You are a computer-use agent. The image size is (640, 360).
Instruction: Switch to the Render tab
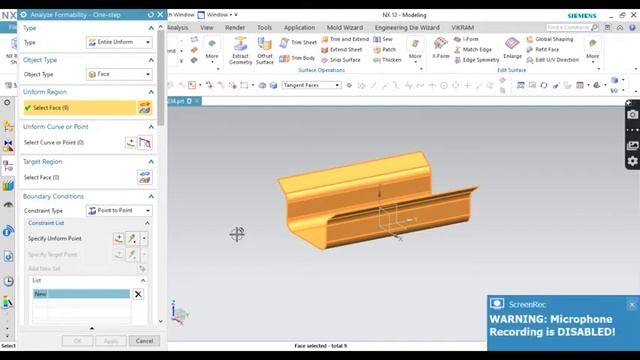pos(235,27)
